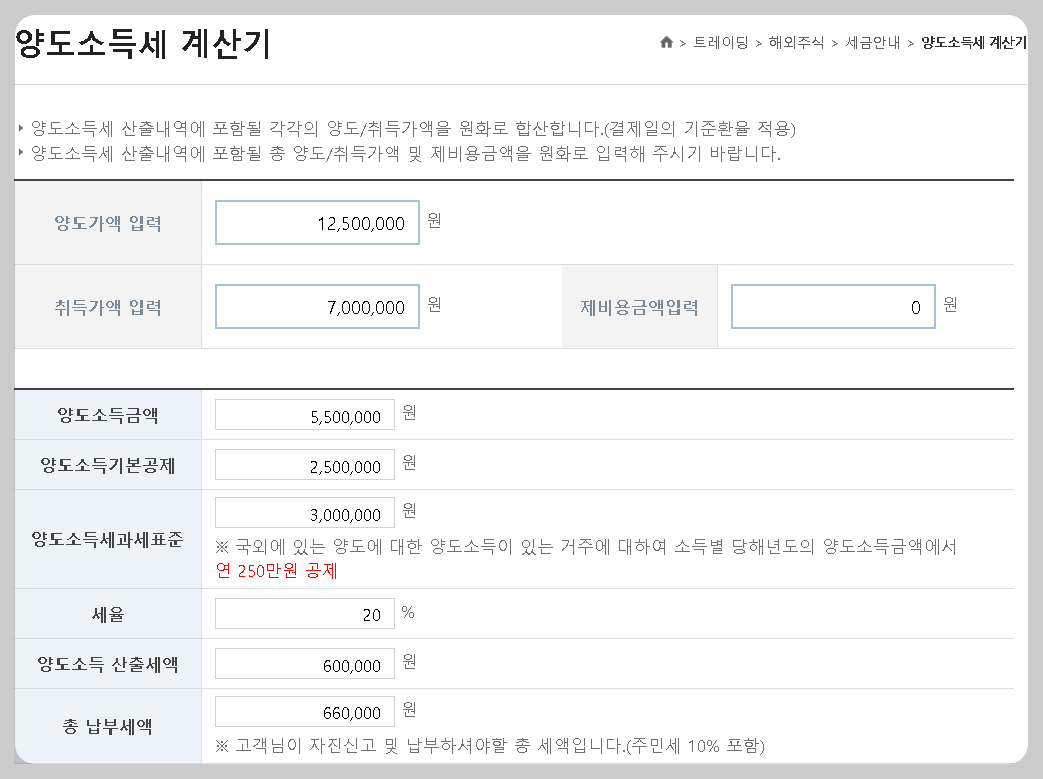Select the 양도소득 산출세액 field
Image resolution: width=1043 pixels, height=779 pixels.
[x=304, y=663]
